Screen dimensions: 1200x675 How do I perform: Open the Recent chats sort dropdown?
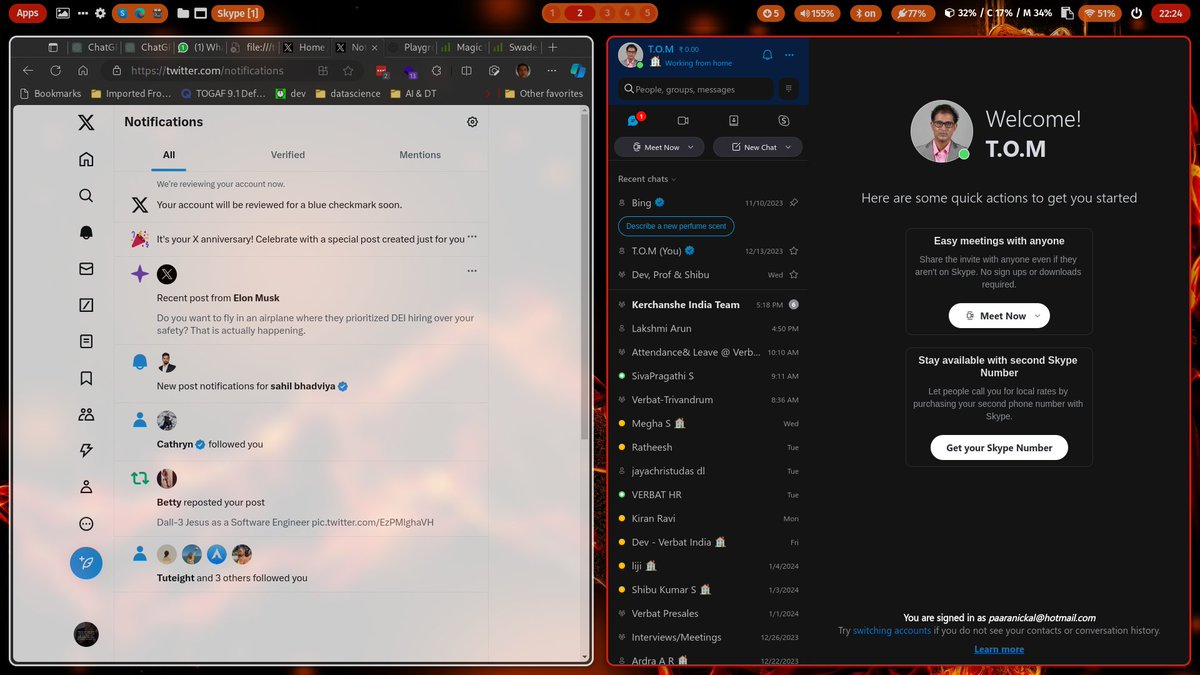tap(646, 179)
